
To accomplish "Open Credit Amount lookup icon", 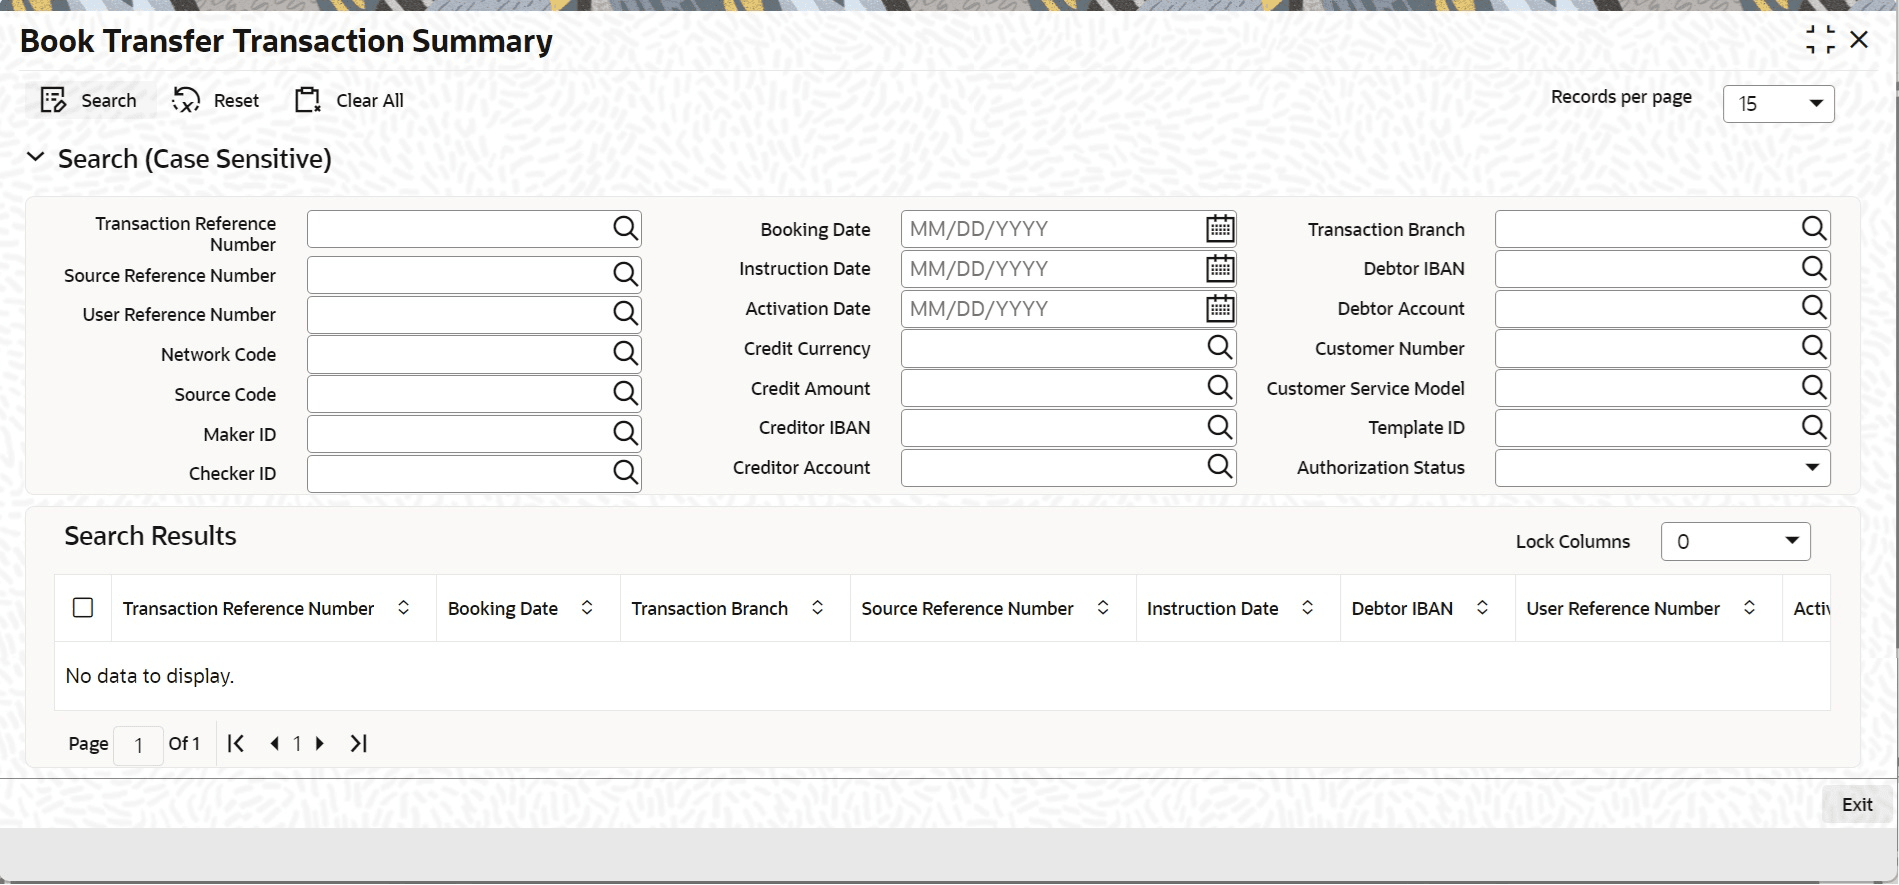I will coord(1219,387).
